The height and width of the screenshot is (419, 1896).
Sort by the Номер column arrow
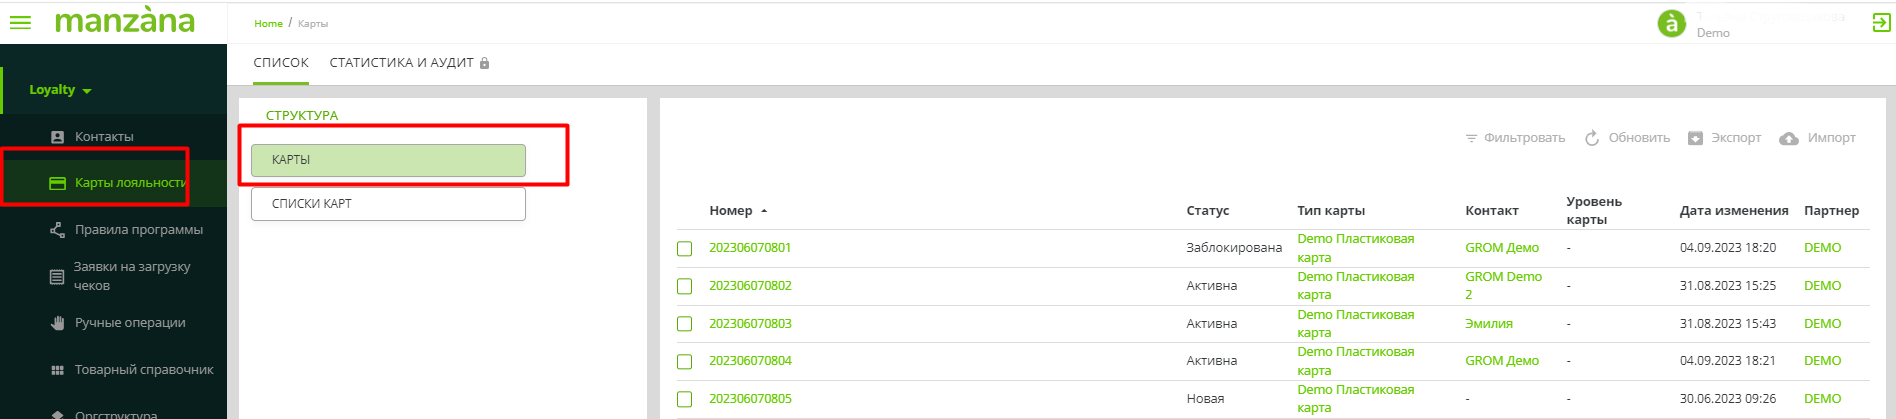pyautogui.click(x=764, y=211)
